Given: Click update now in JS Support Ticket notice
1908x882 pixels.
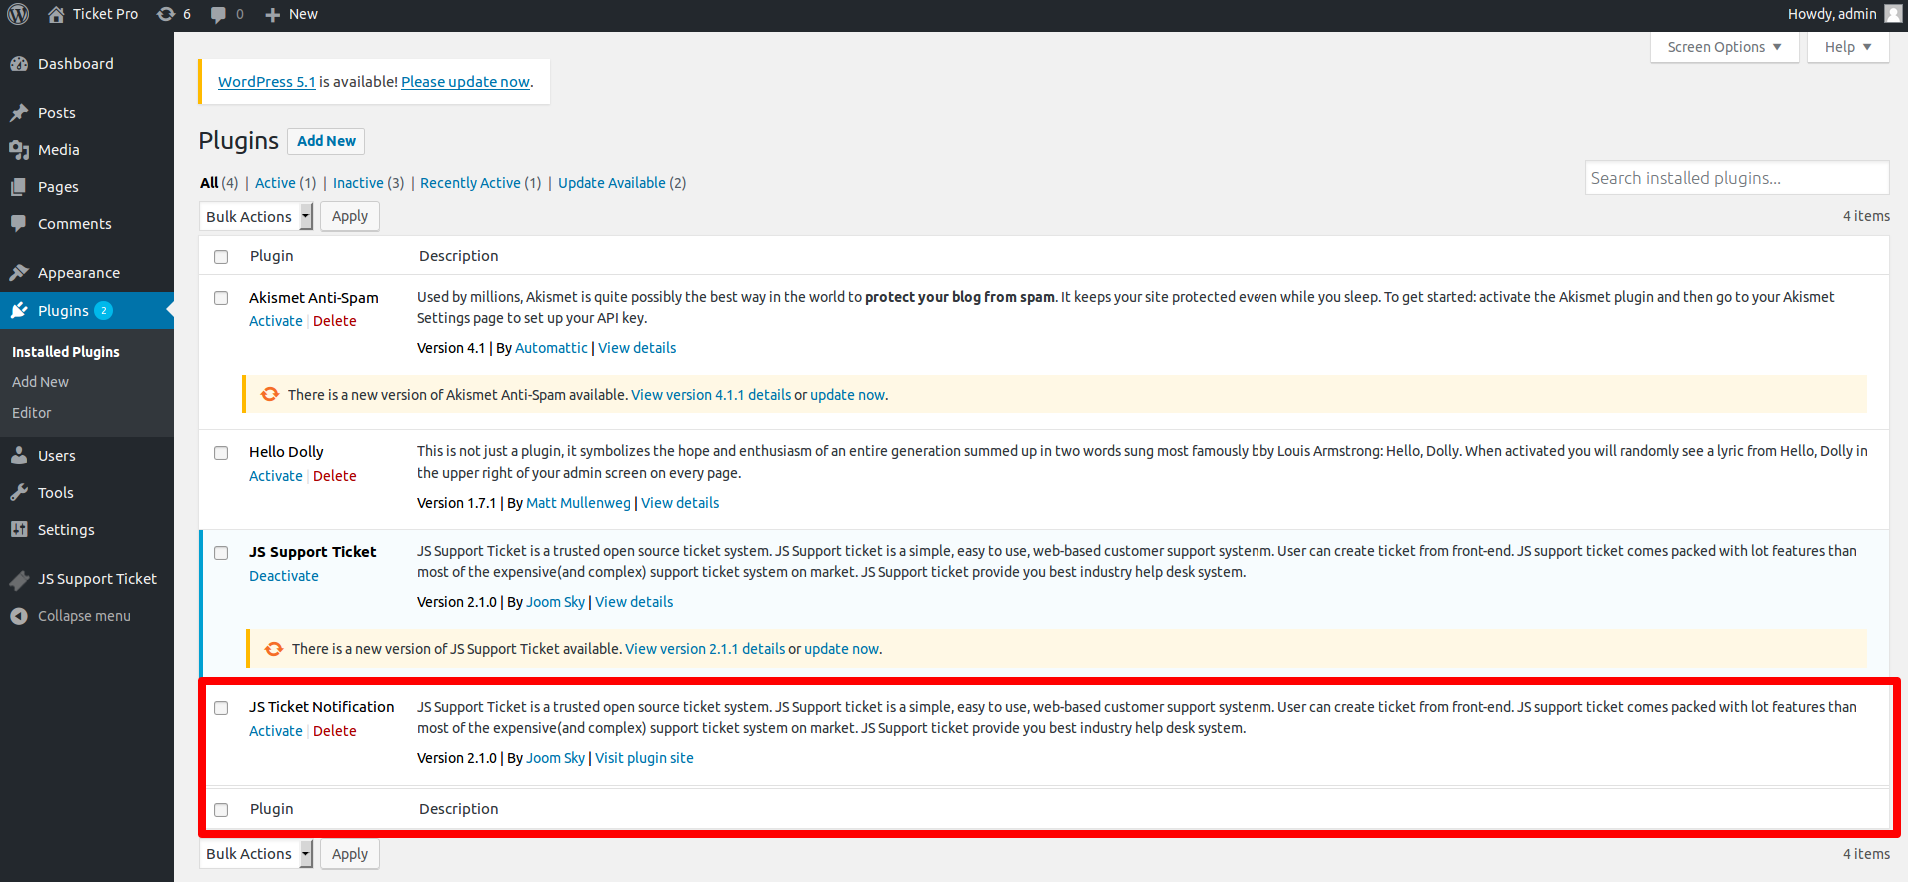Looking at the screenshot, I should [x=841, y=649].
